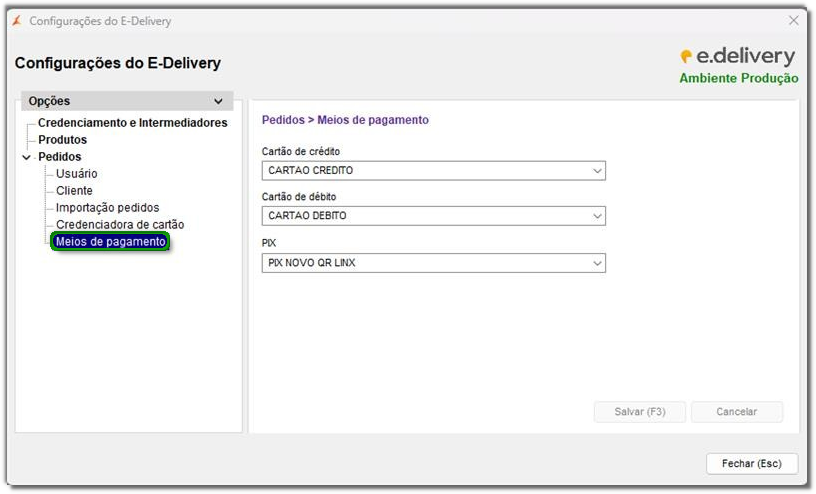Open Importação pedidos settings

(x=108, y=208)
